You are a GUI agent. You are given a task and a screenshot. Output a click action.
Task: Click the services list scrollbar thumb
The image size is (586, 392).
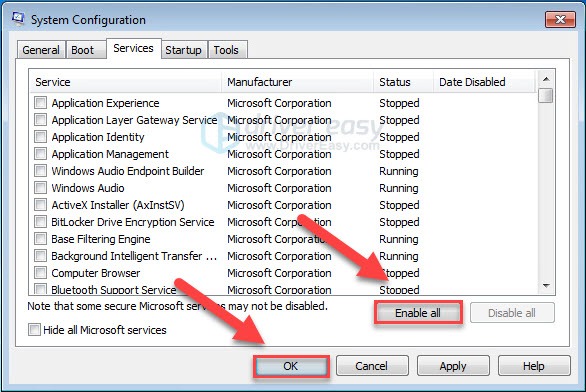[546, 95]
